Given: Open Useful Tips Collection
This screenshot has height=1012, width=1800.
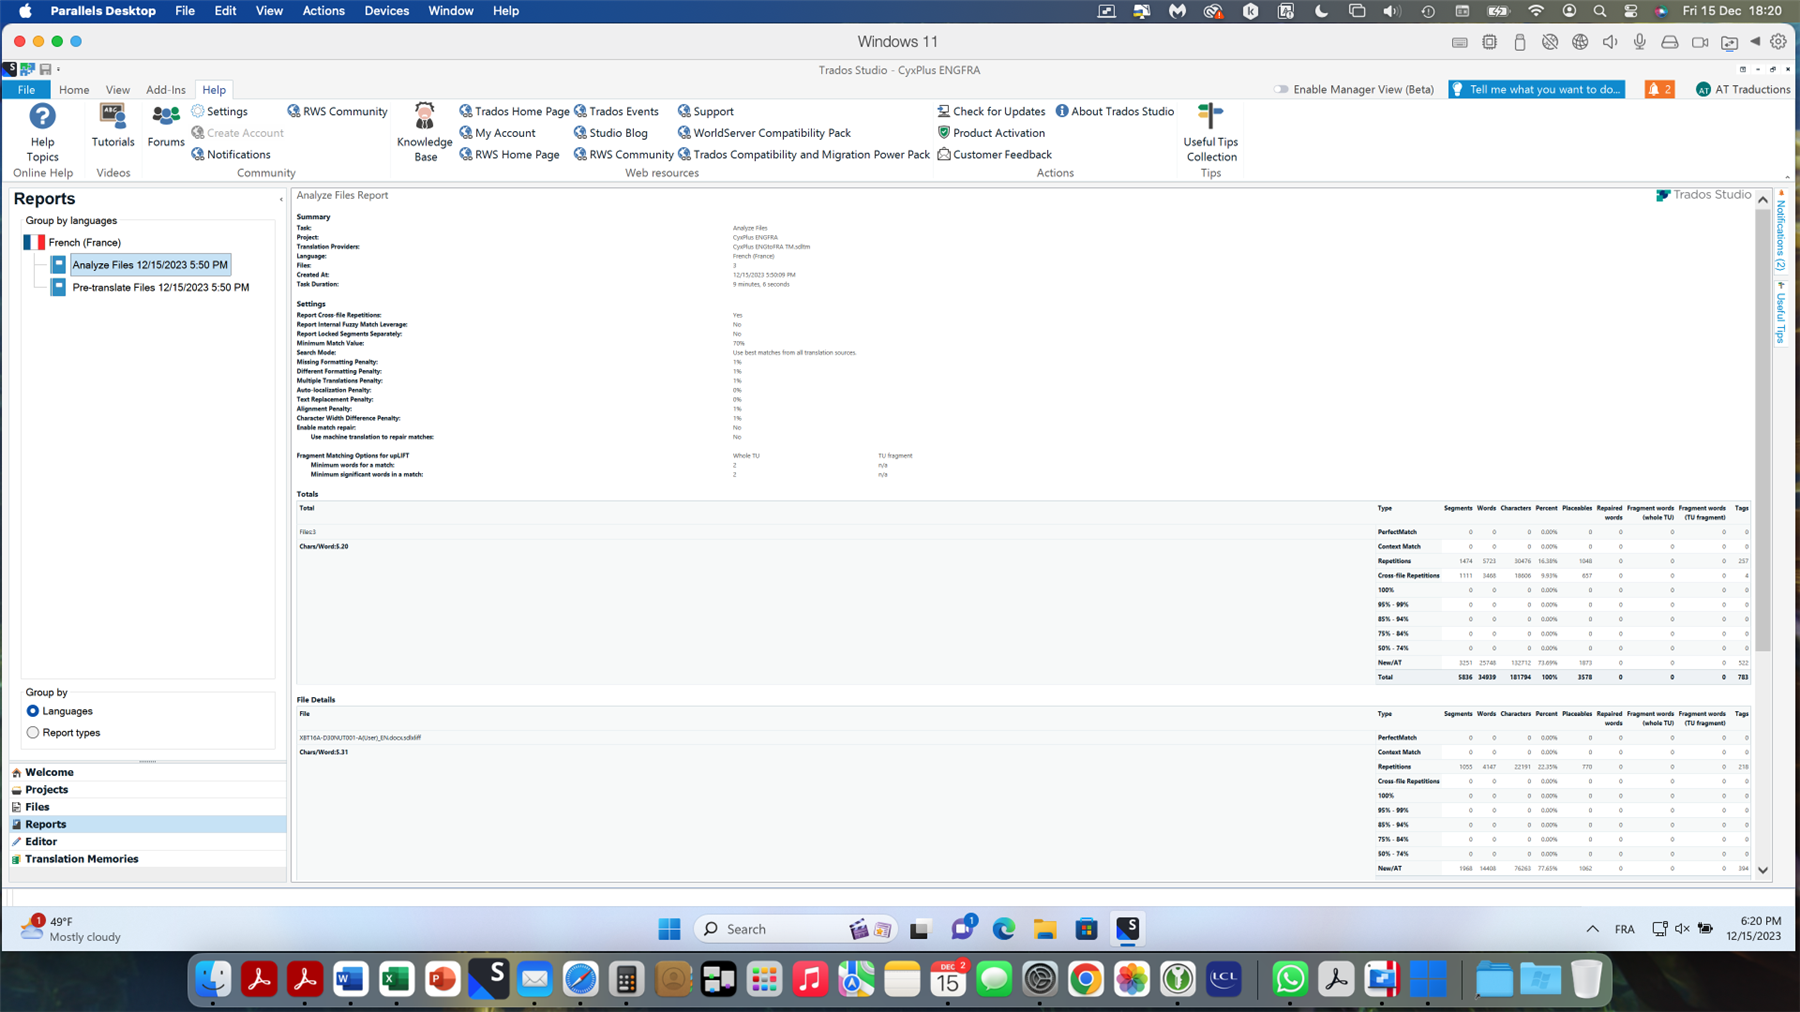Looking at the screenshot, I should coord(1211,132).
